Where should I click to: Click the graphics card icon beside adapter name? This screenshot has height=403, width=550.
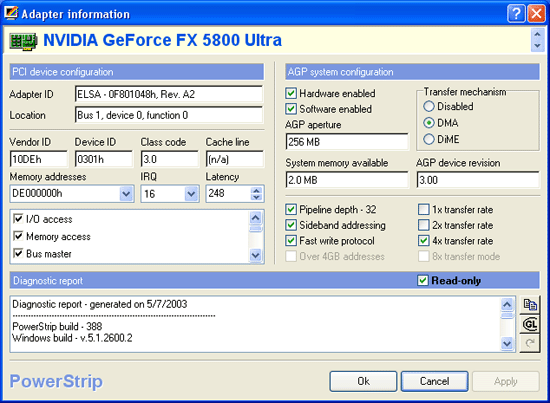coord(23,41)
